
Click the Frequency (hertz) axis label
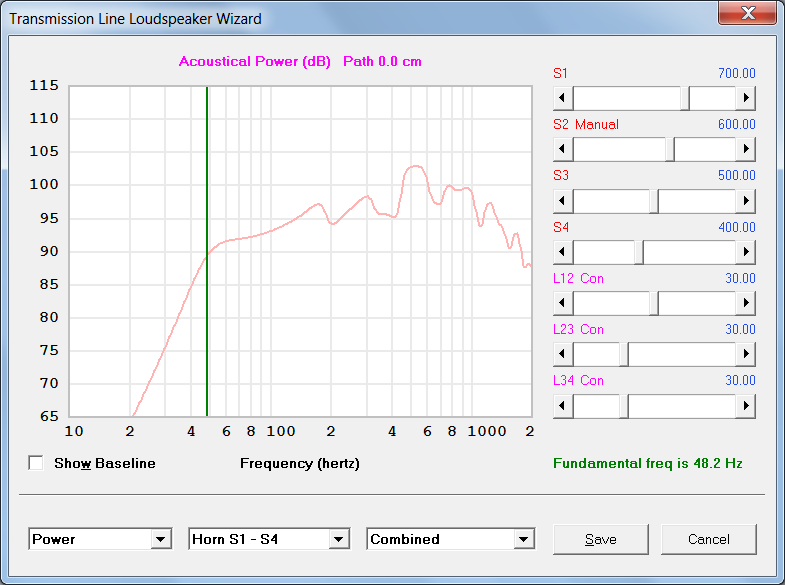tap(300, 463)
